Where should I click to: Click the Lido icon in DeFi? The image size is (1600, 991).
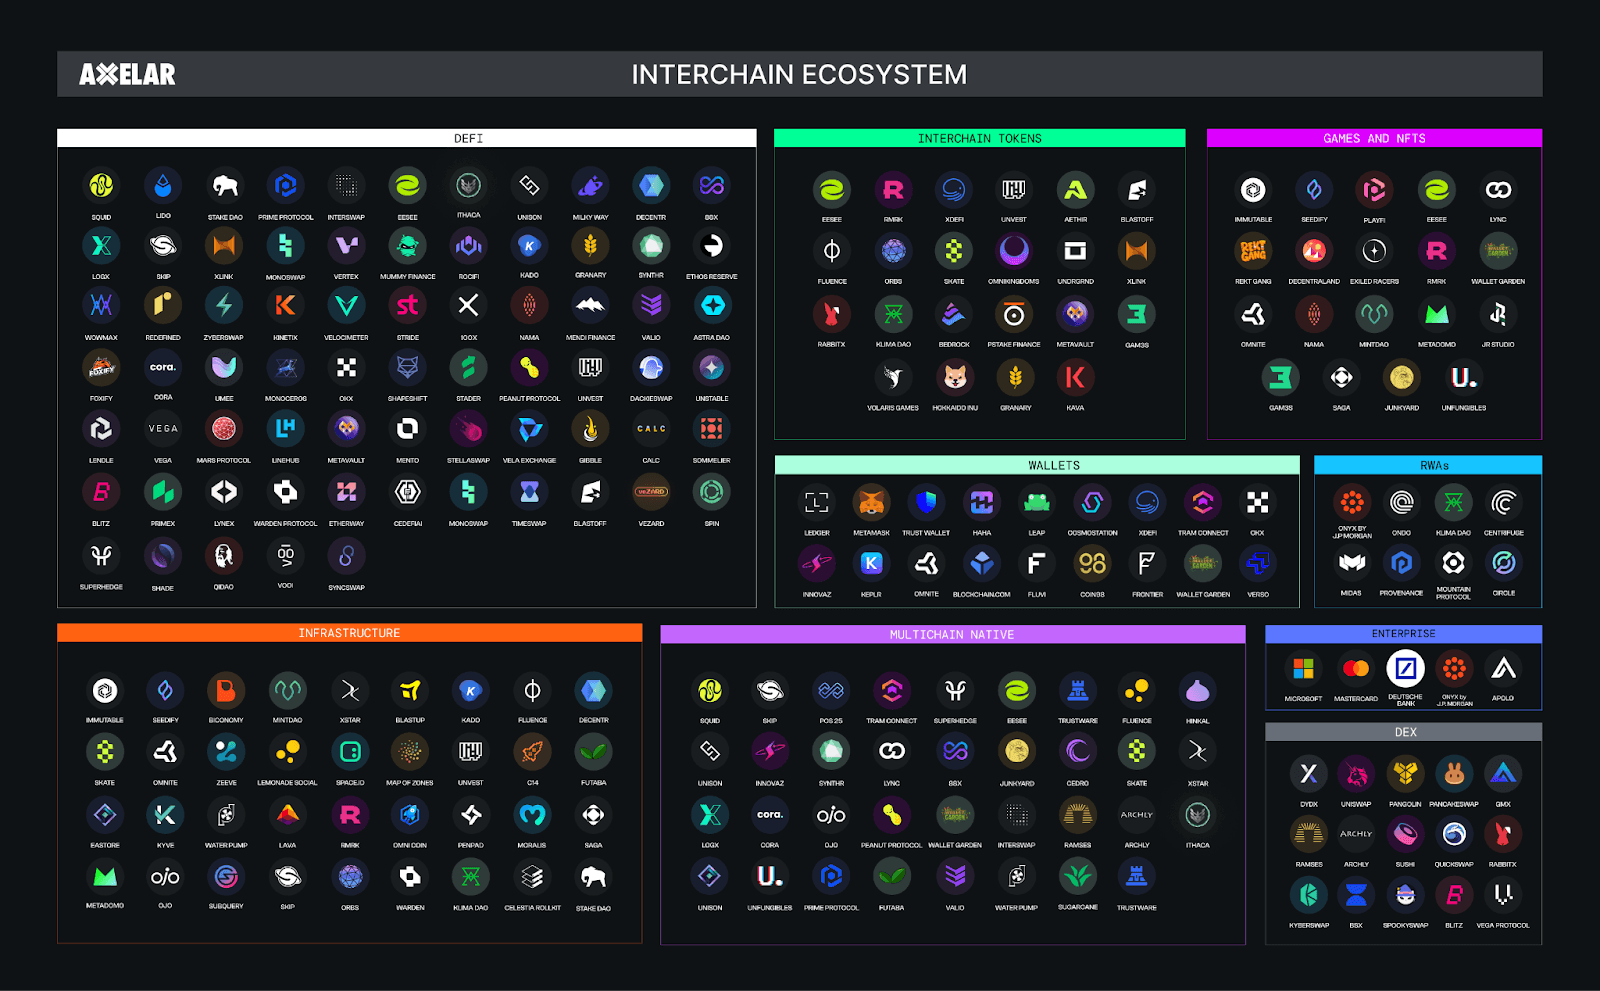(163, 186)
